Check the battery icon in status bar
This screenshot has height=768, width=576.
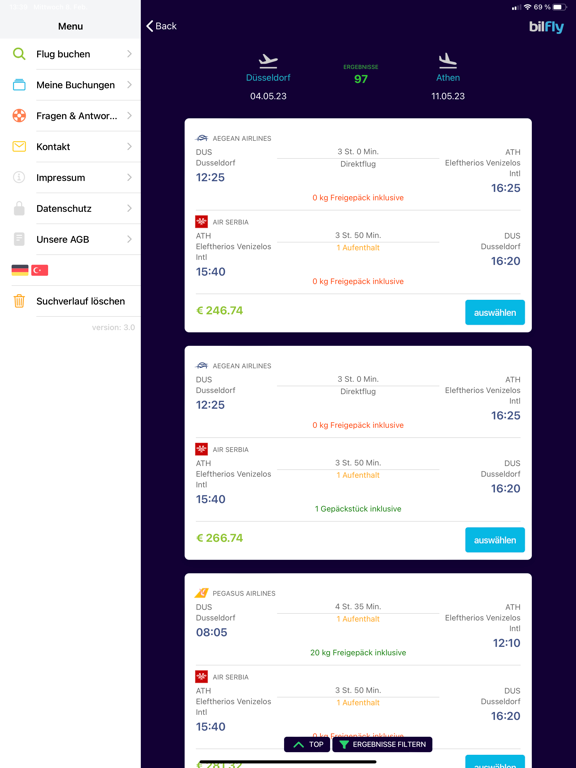pyautogui.click(x=560, y=7)
